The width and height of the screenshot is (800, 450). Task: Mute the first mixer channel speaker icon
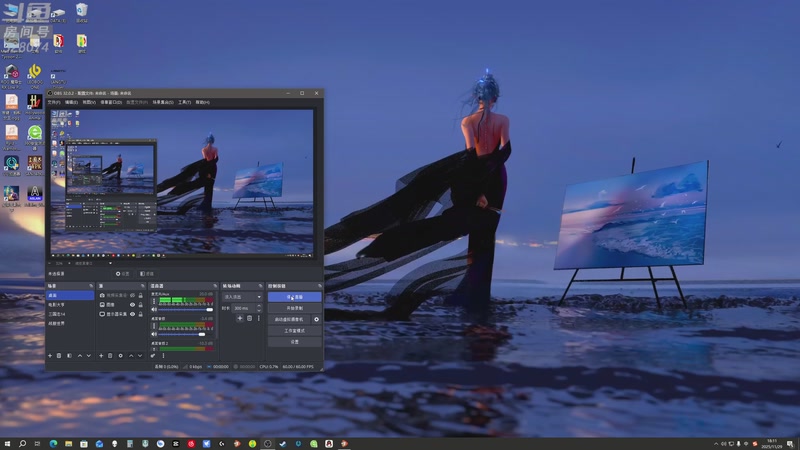tap(154, 310)
